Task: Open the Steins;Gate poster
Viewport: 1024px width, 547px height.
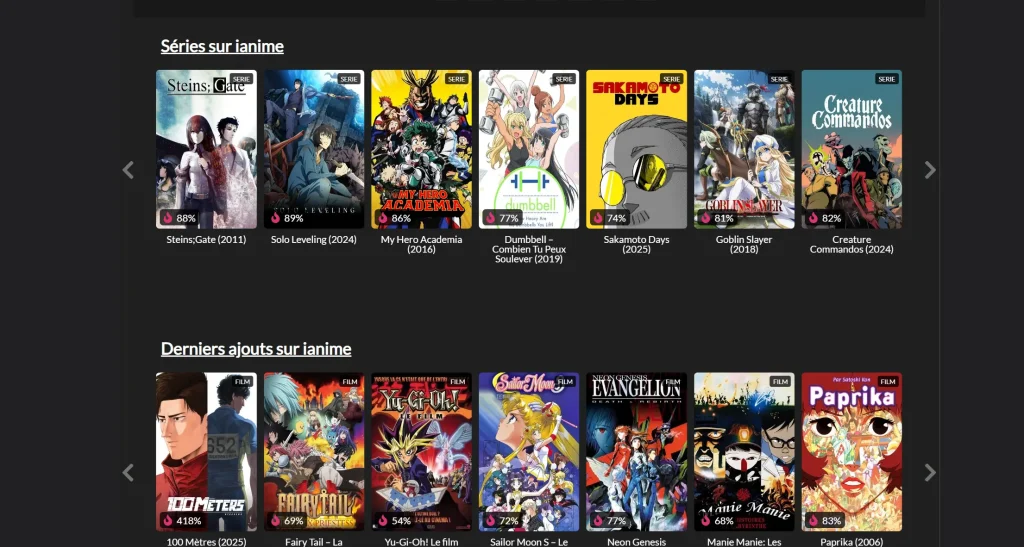Action: [206, 149]
